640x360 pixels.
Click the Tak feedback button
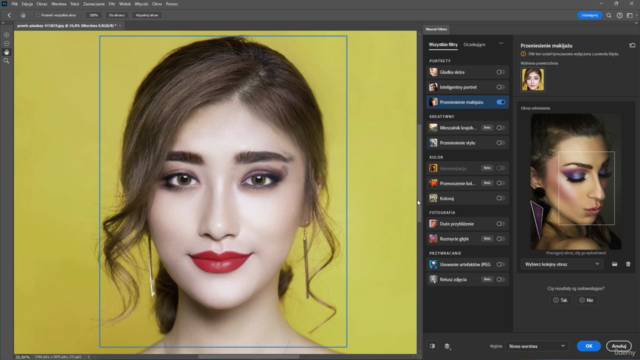pos(560,300)
